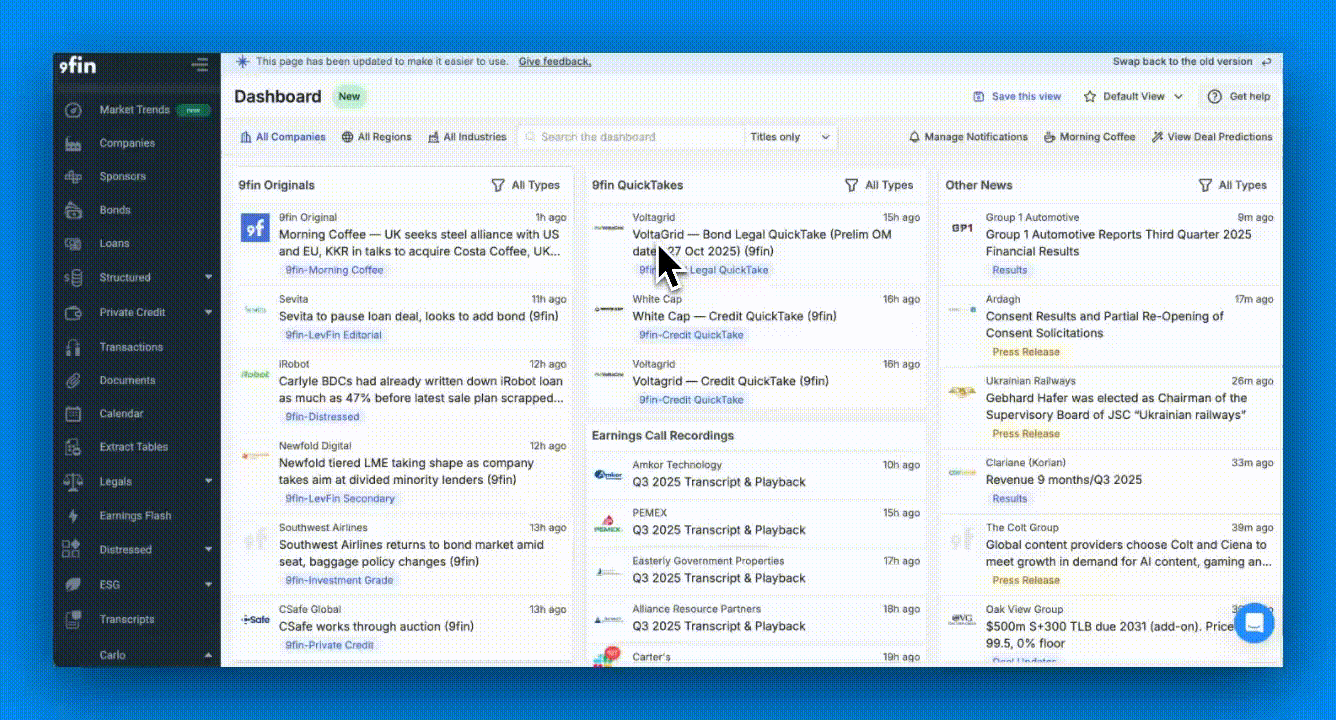The height and width of the screenshot is (720, 1336).
Task: Click the 9fin logo
Action: click(77, 66)
